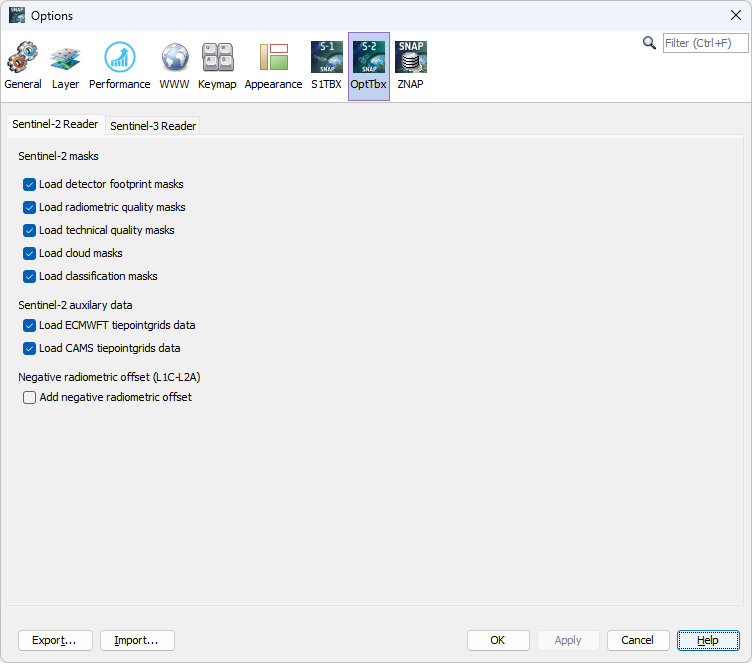This screenshot has width=753, height=664.
Task: Select the Sentinel-2 Reader tab
Action: (x=55, y=125)
